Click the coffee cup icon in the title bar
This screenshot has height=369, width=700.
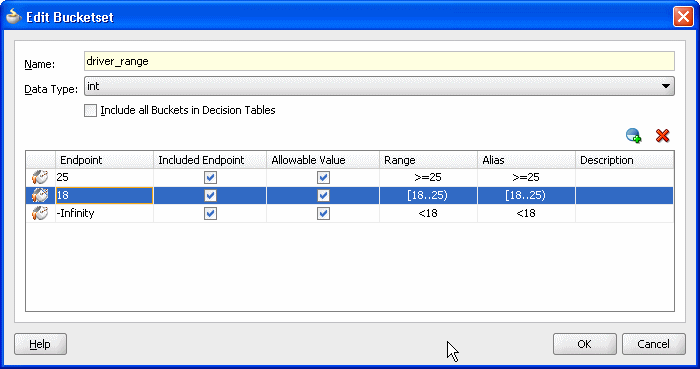14,17
